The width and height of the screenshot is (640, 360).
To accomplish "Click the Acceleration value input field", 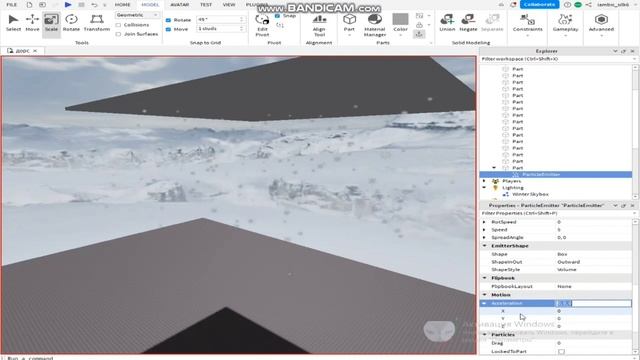I will 593,303.
